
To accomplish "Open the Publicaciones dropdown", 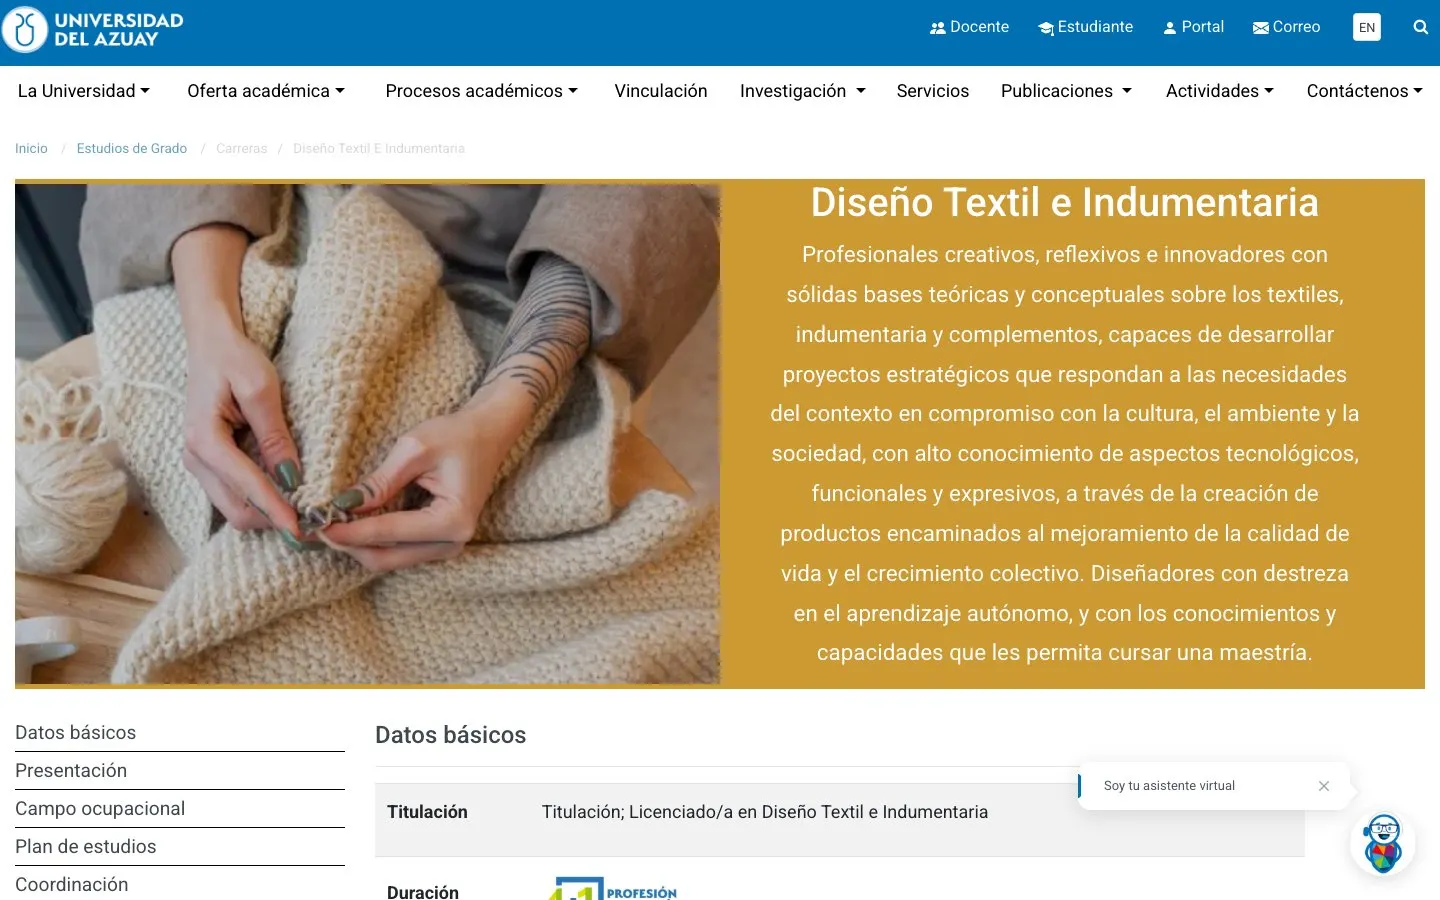I will click(x=1067, y=91).
